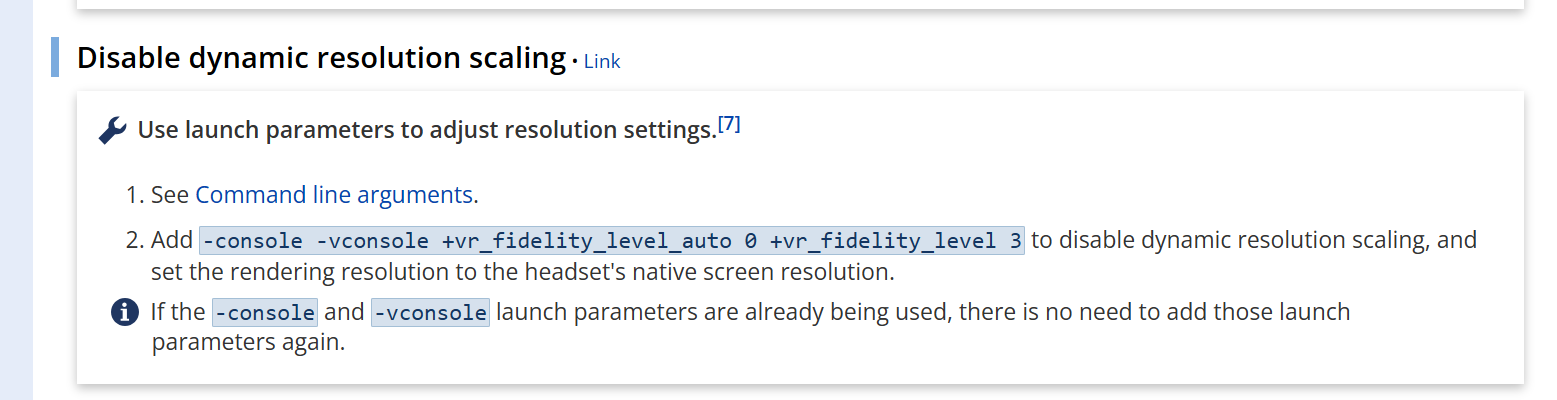Click the +vr_fidelity_level_auto 0 parameter text
The width and height of the screenshot is (1557, 400).
click(600, 241)
